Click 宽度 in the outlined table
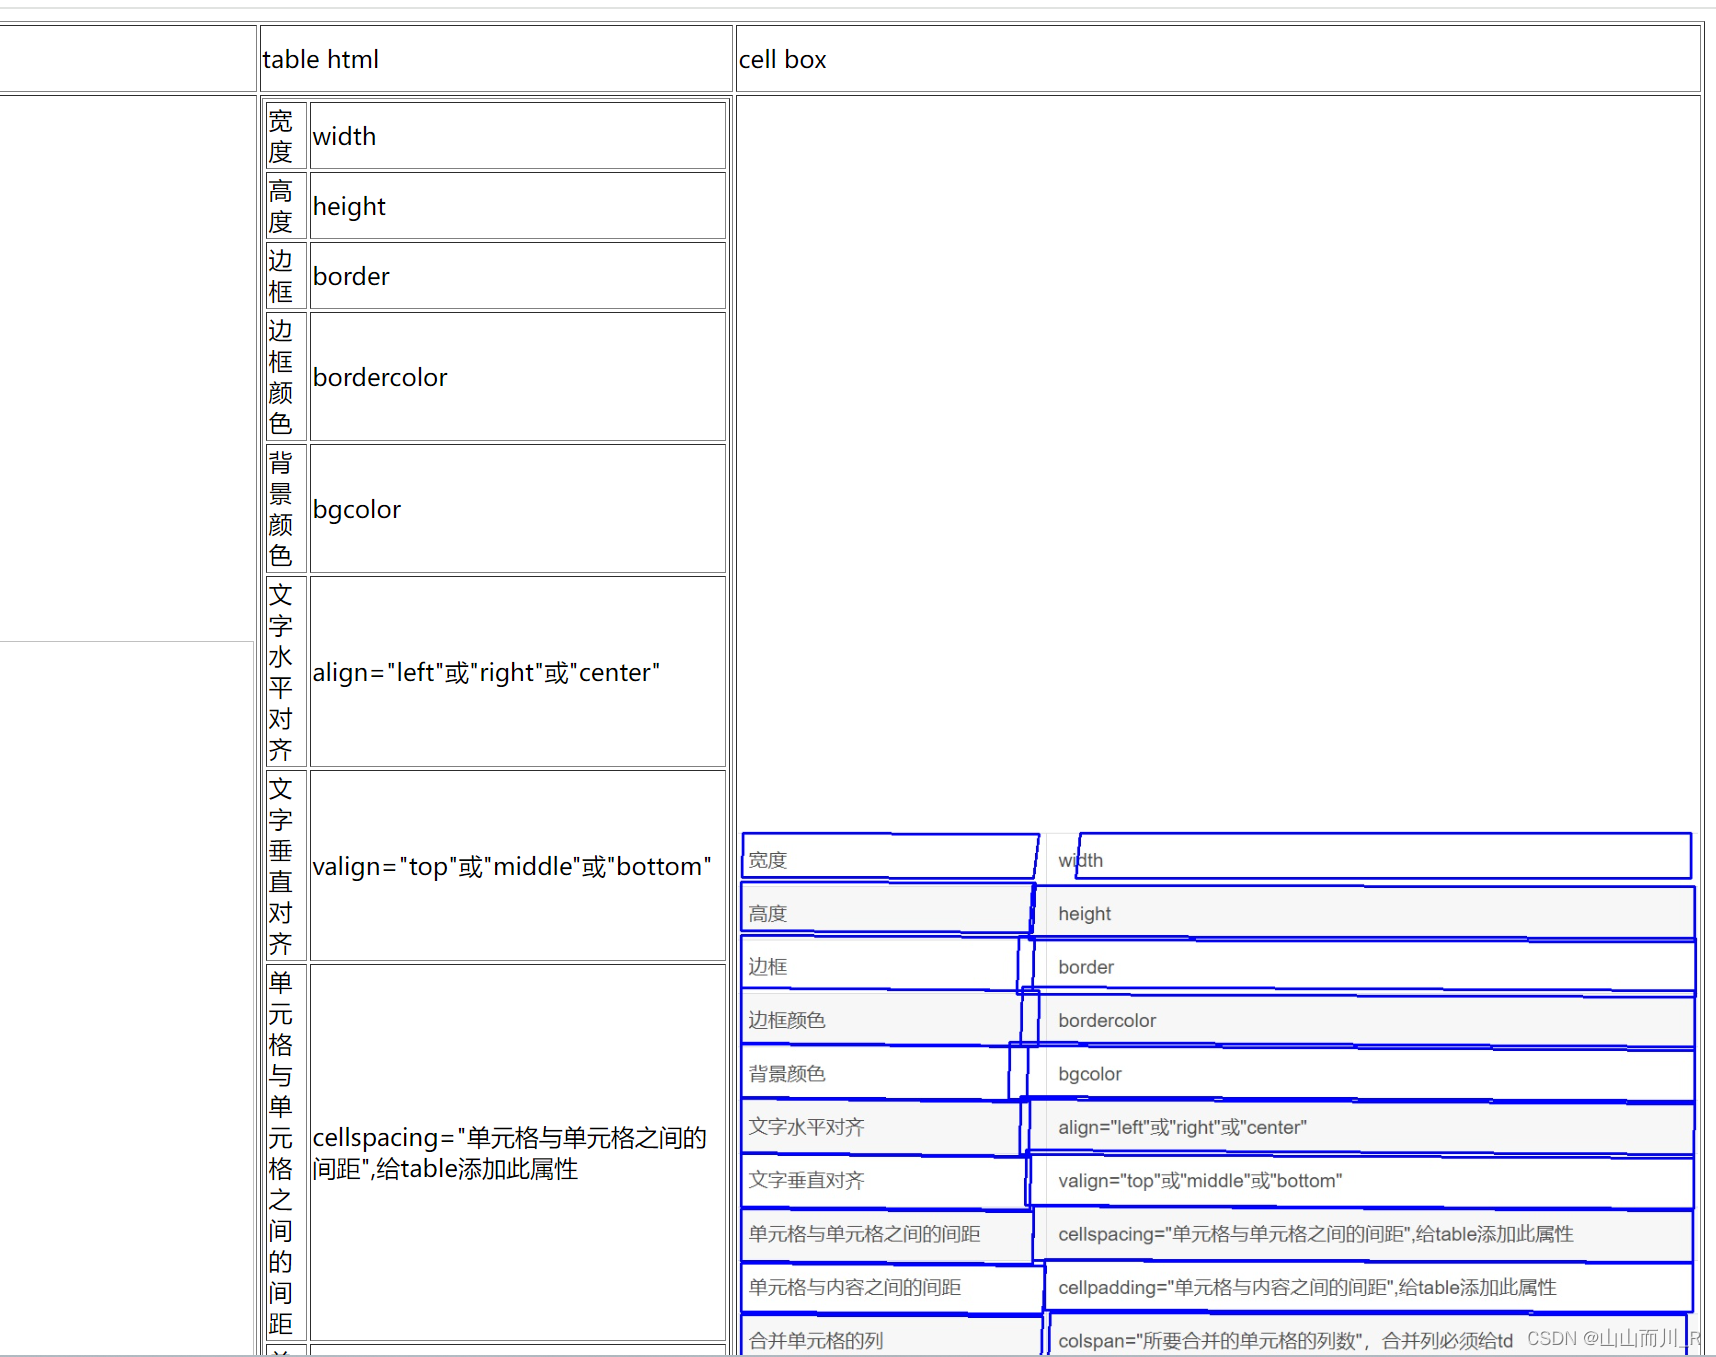 pos(768,860)
